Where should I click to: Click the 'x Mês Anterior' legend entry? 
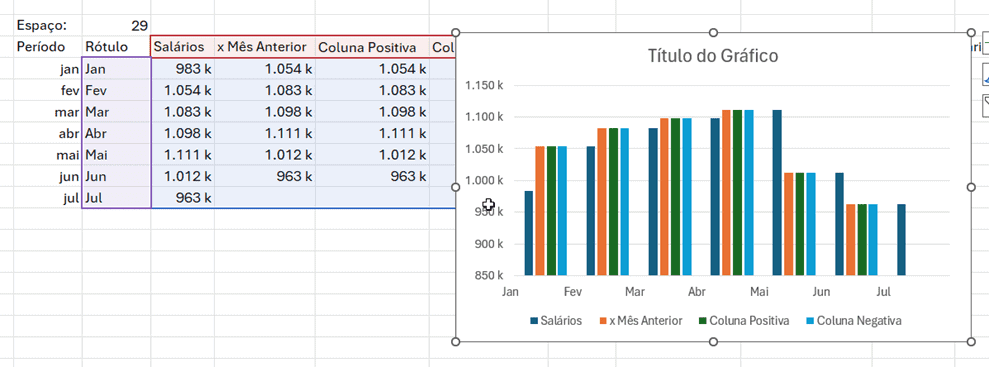coord(640,321)
